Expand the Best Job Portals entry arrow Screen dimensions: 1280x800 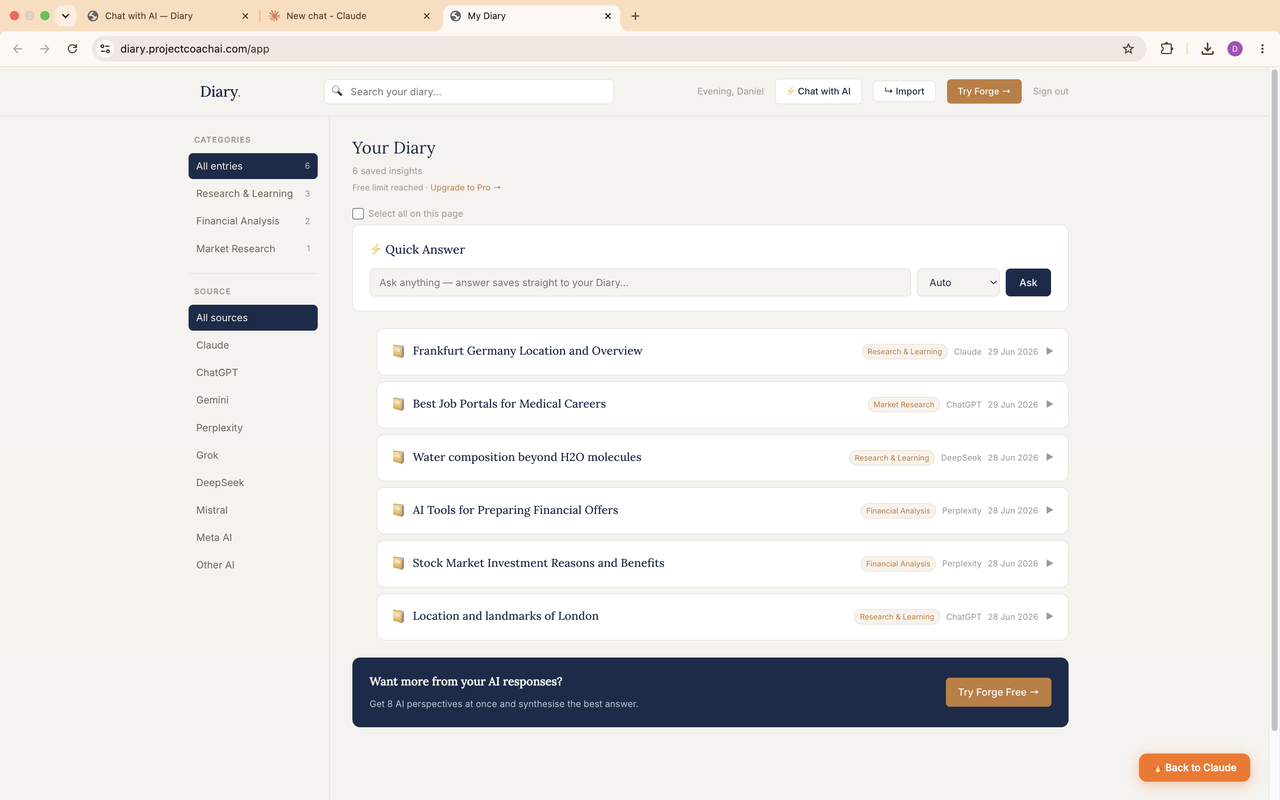coord(1049,404)
